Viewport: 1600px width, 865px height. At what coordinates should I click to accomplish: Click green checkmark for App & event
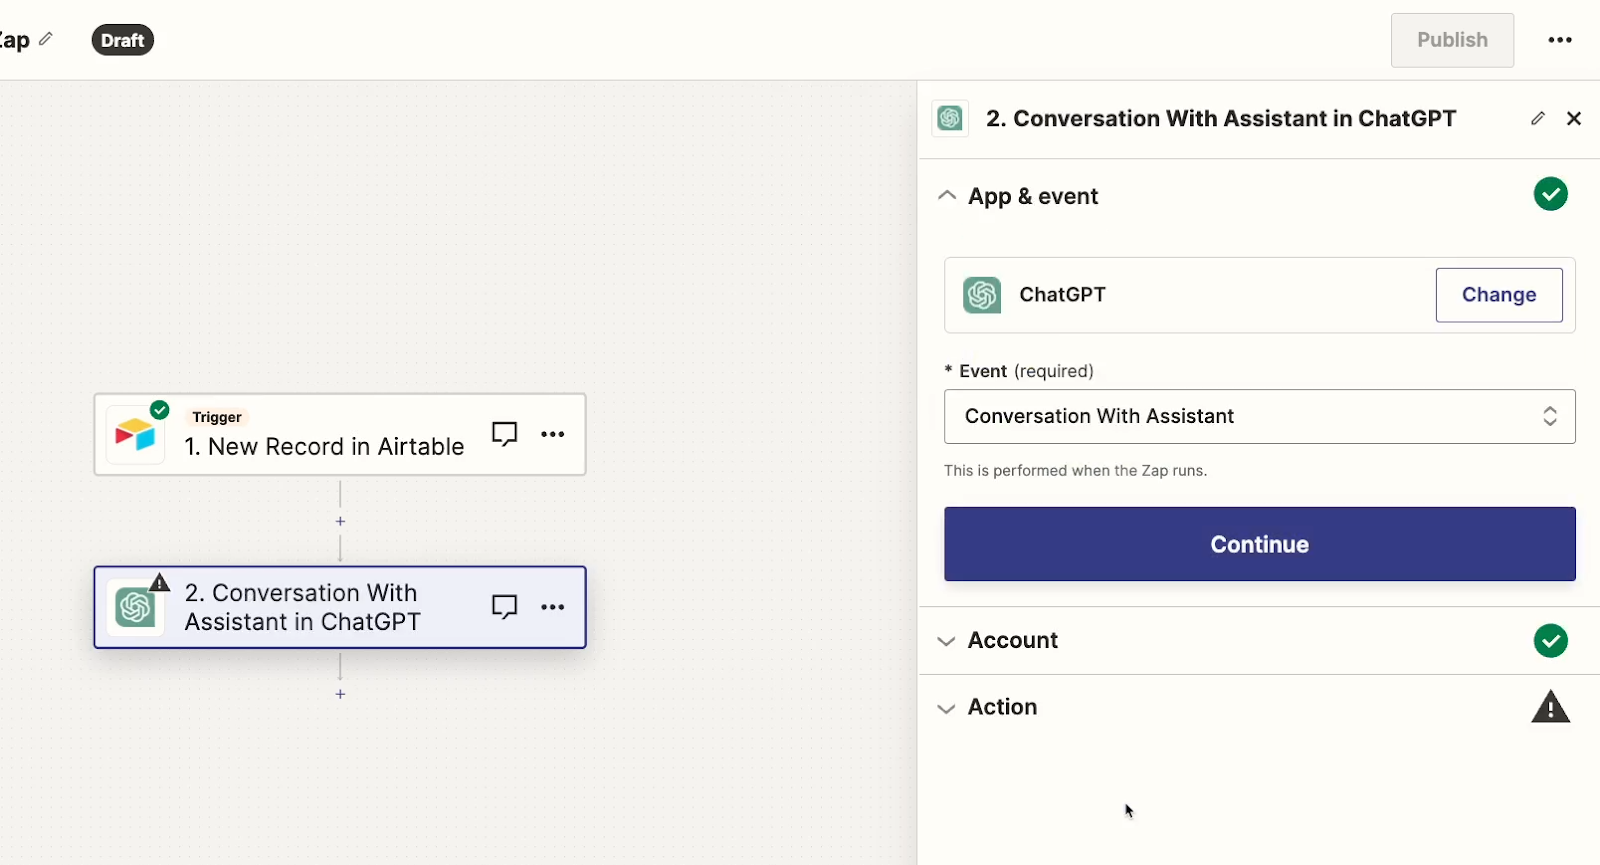[1551, 194]
